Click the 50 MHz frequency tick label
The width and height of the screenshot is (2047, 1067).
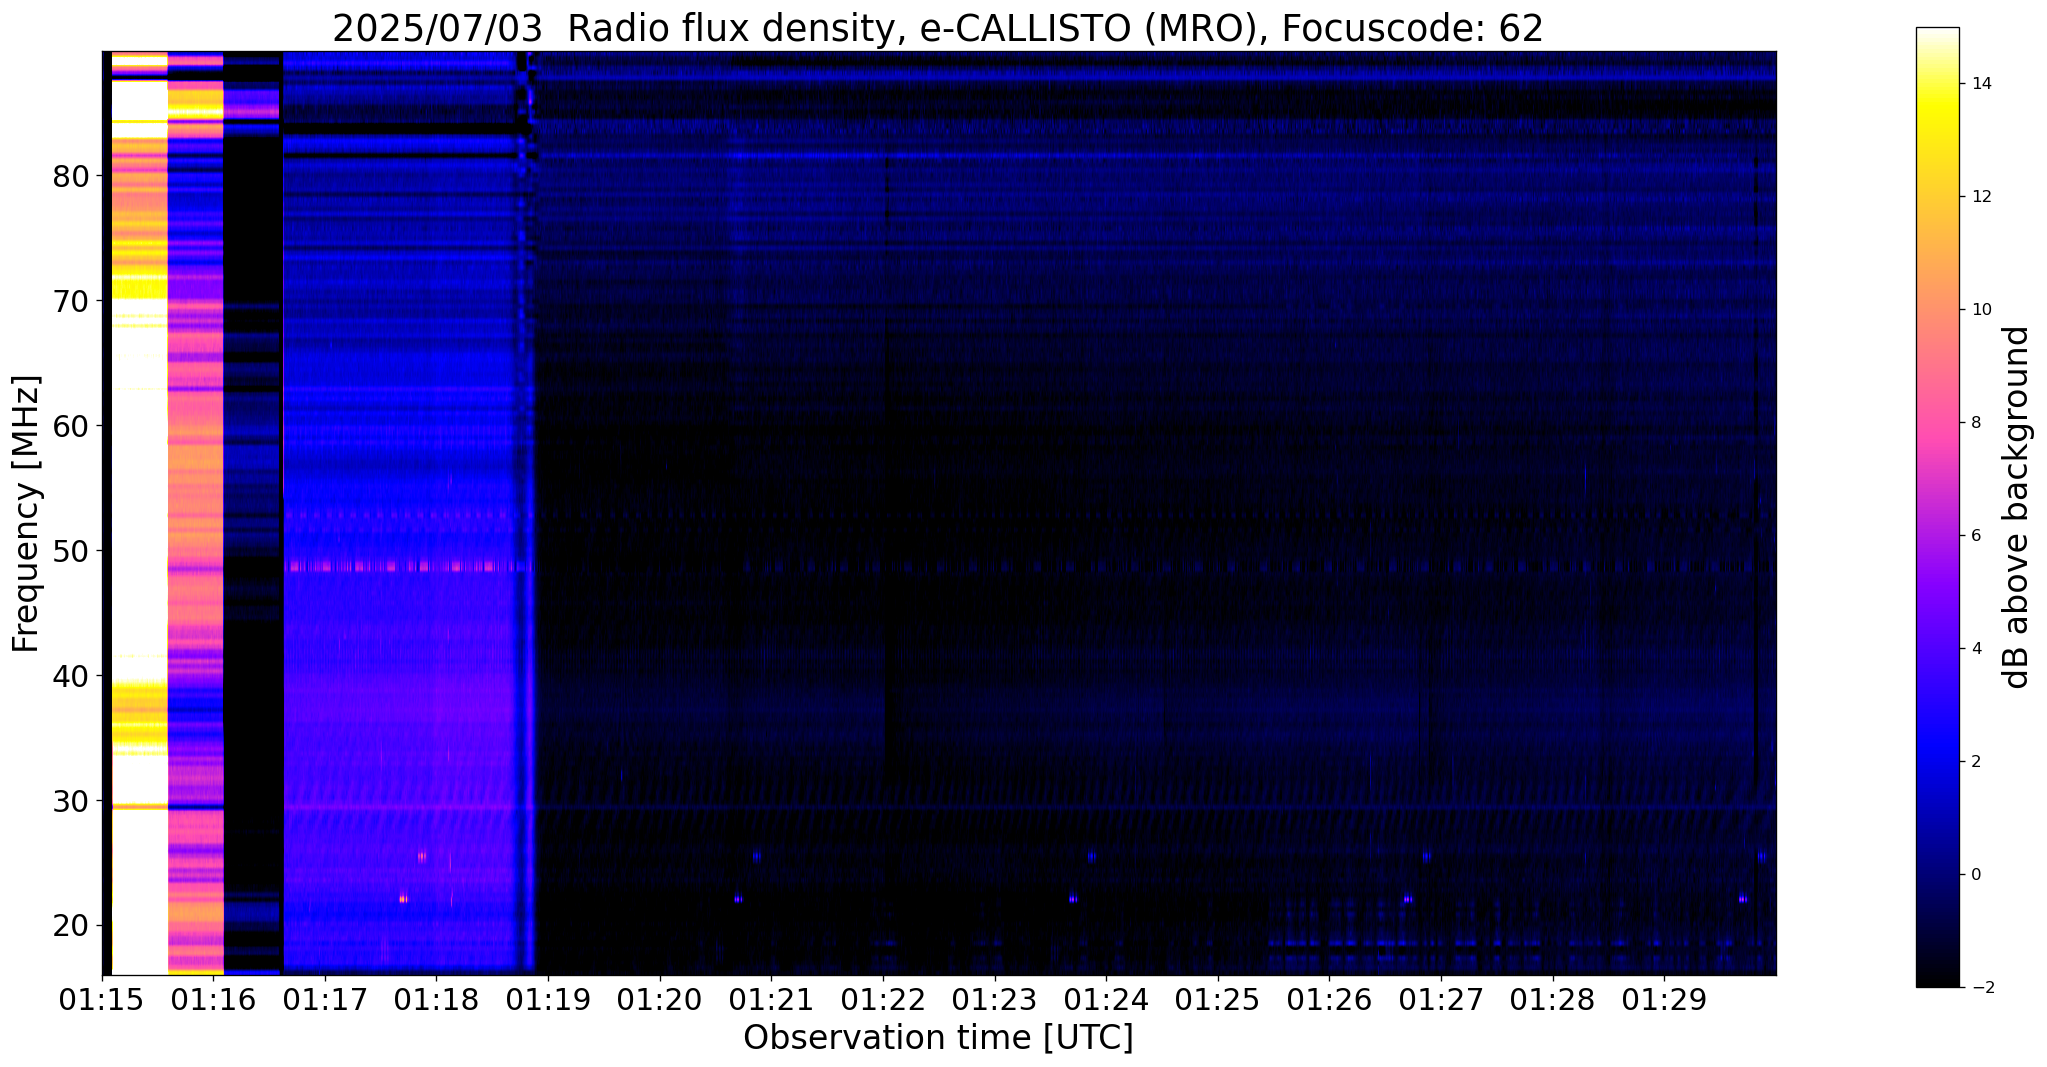coord(71,551)
